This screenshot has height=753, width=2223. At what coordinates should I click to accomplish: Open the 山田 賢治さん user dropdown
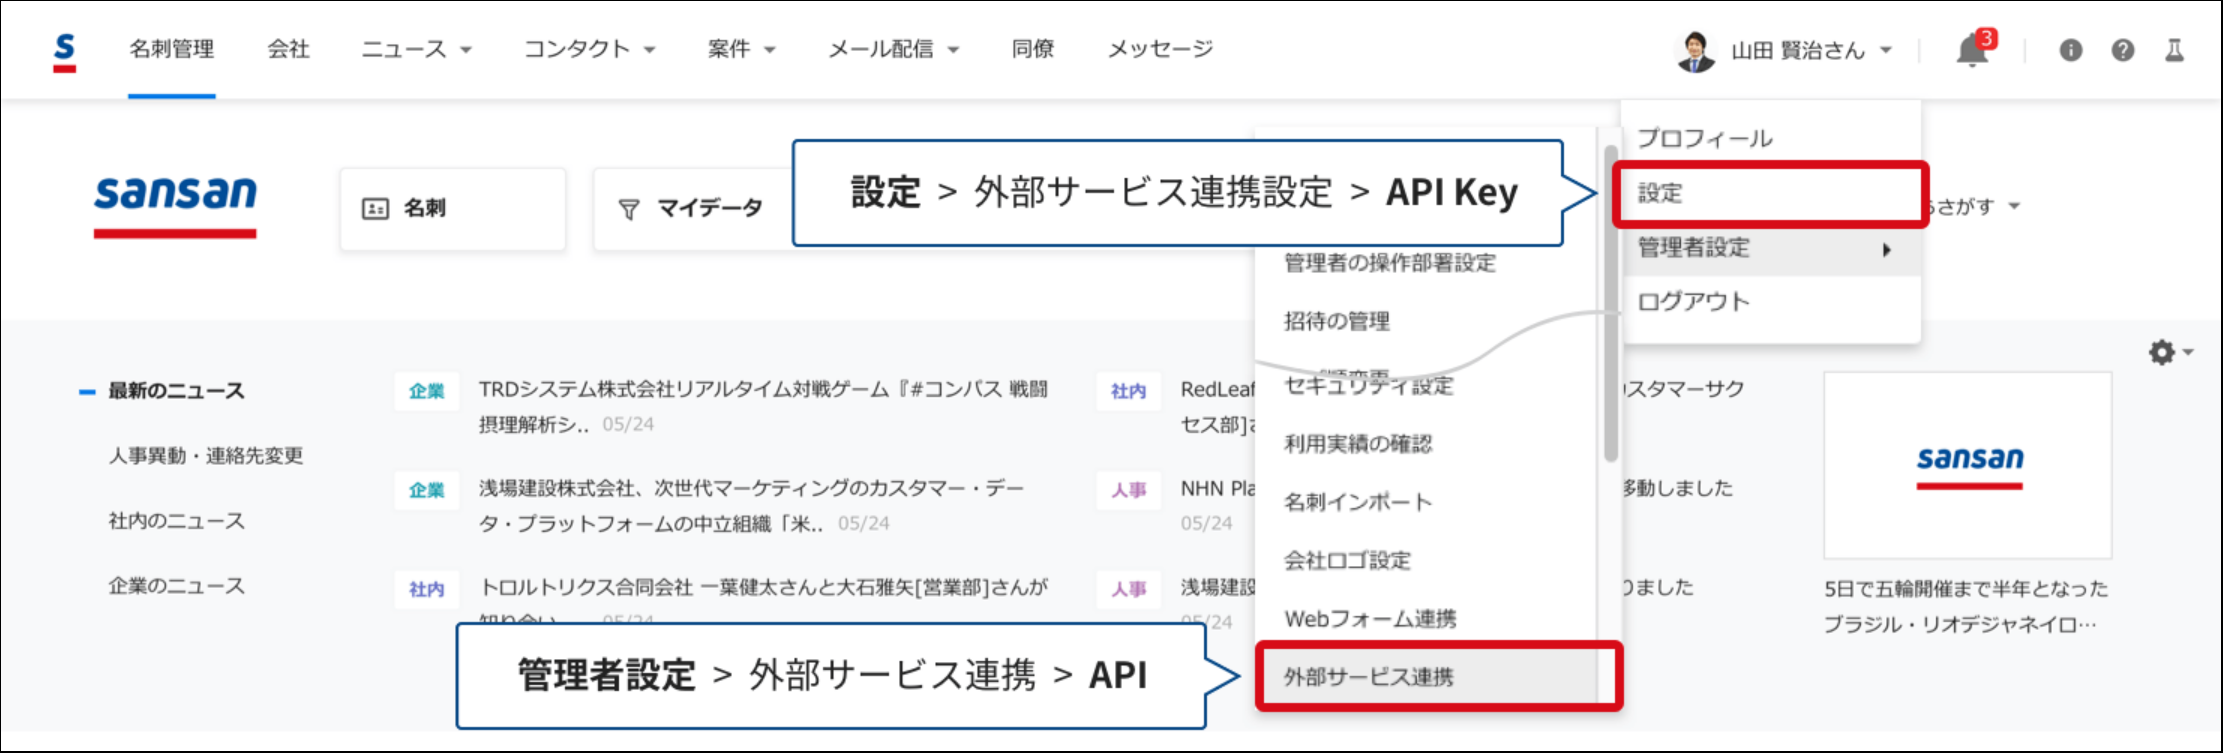(1811, 50)
